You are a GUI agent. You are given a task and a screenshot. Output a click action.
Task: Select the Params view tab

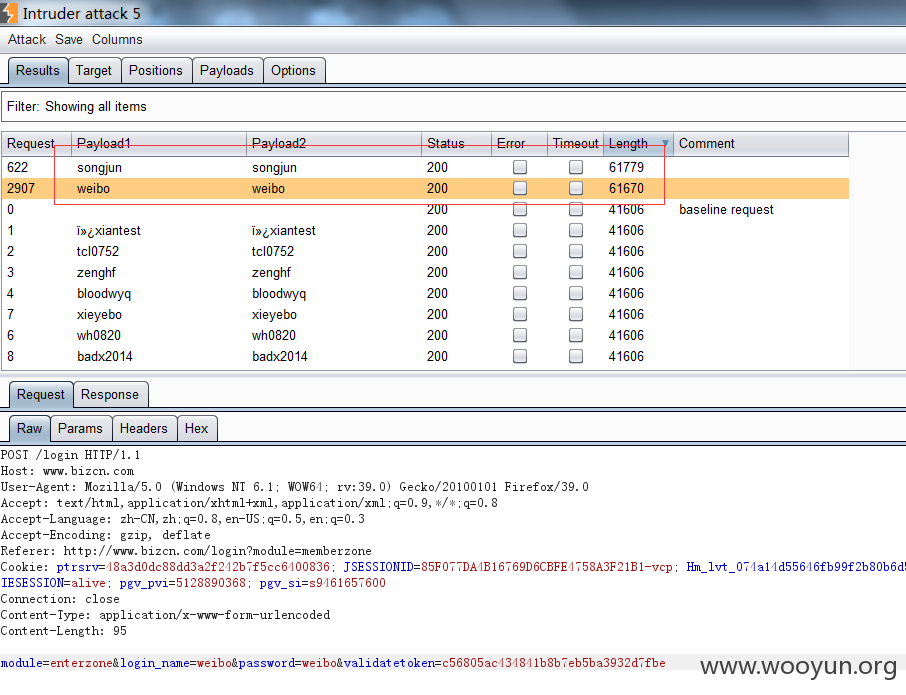coord(80,429)
